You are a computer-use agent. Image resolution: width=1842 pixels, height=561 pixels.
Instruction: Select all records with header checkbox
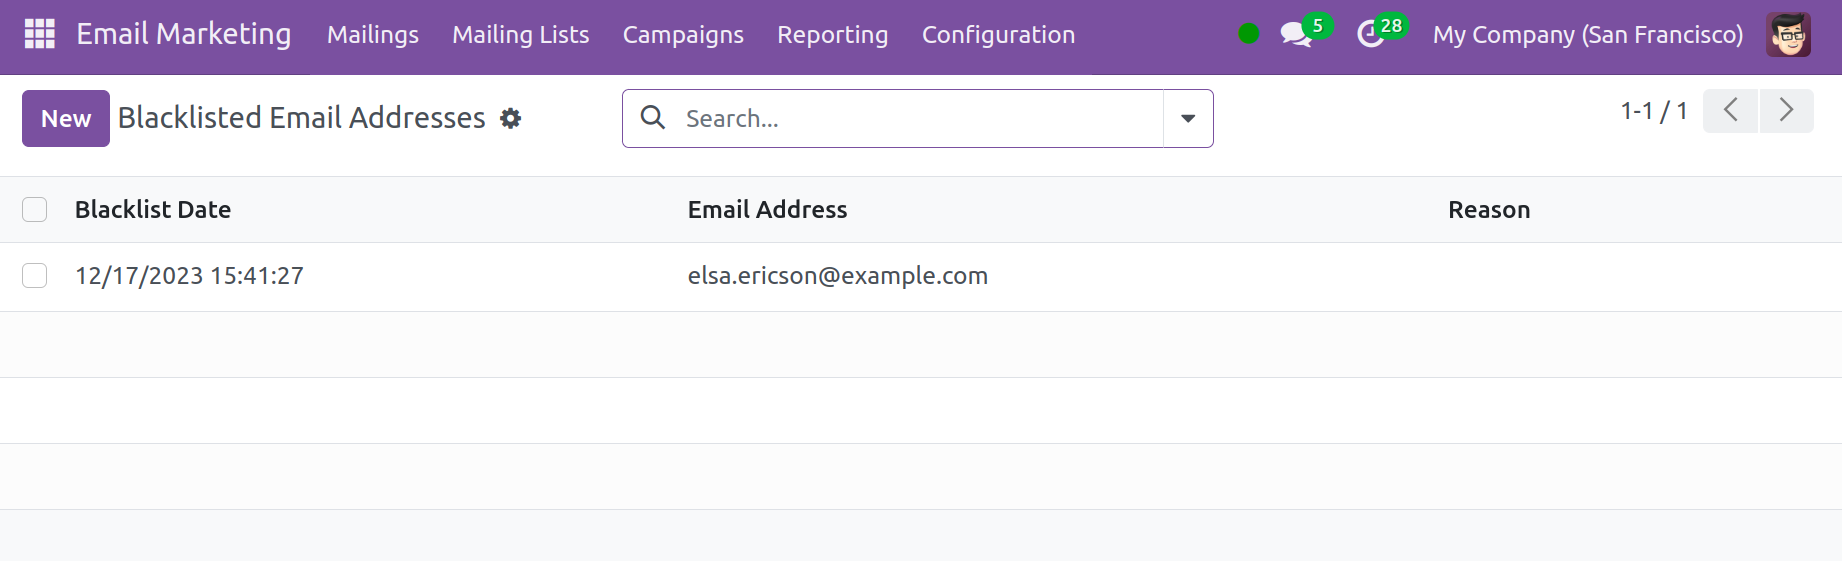35,210
